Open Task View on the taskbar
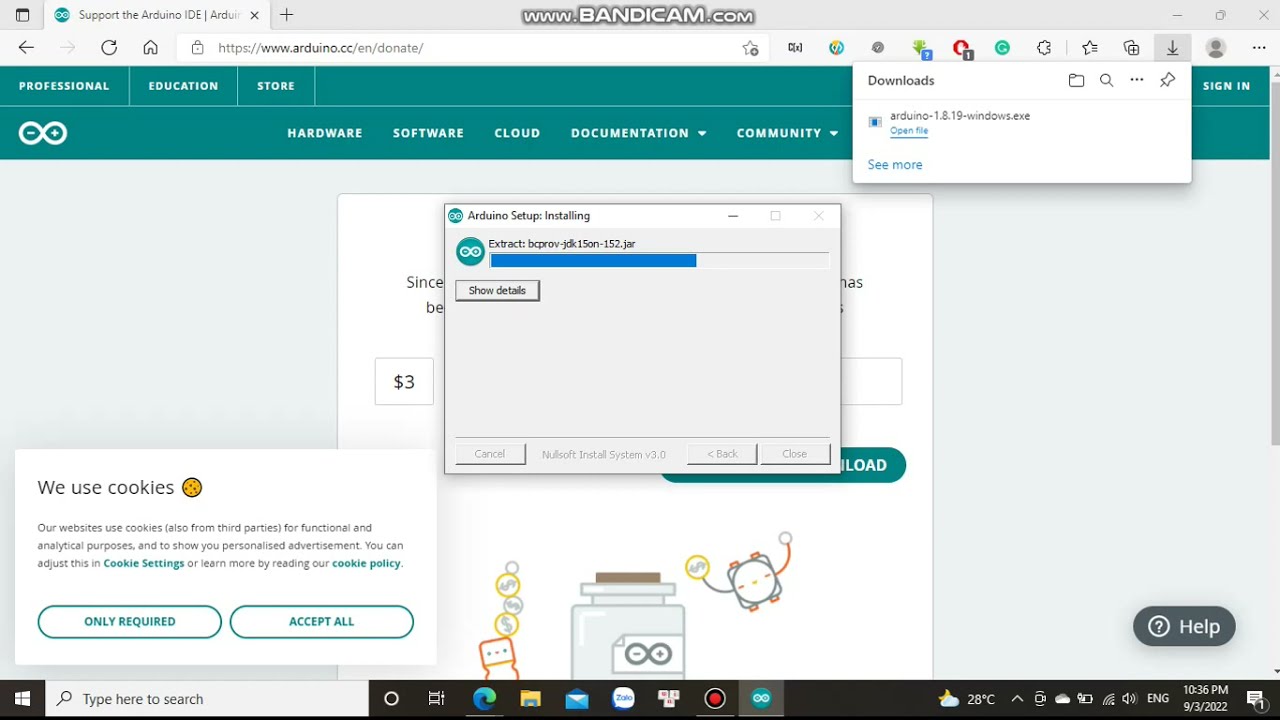The height and width of the screenshot is (720, 1280). [436, 699]
